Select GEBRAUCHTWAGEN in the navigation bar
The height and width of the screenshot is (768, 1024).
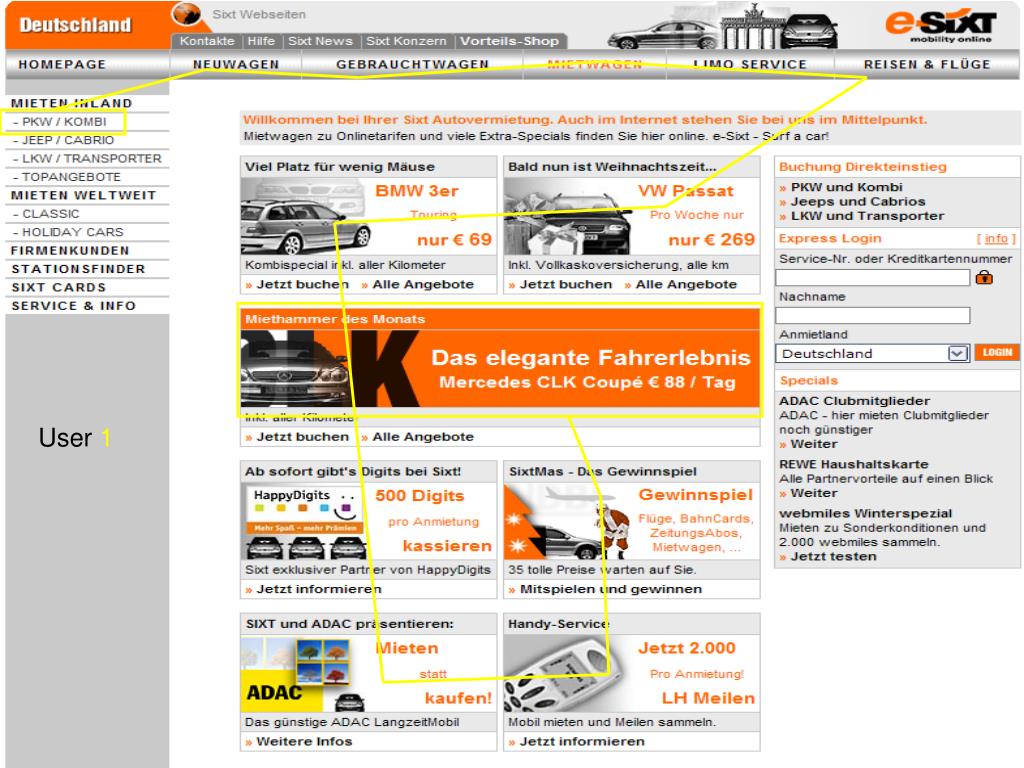pos(413,65)
